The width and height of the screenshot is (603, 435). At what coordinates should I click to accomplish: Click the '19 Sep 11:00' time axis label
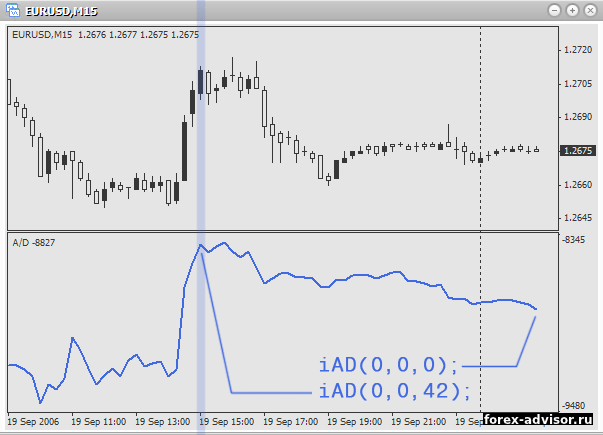[98, 422]
